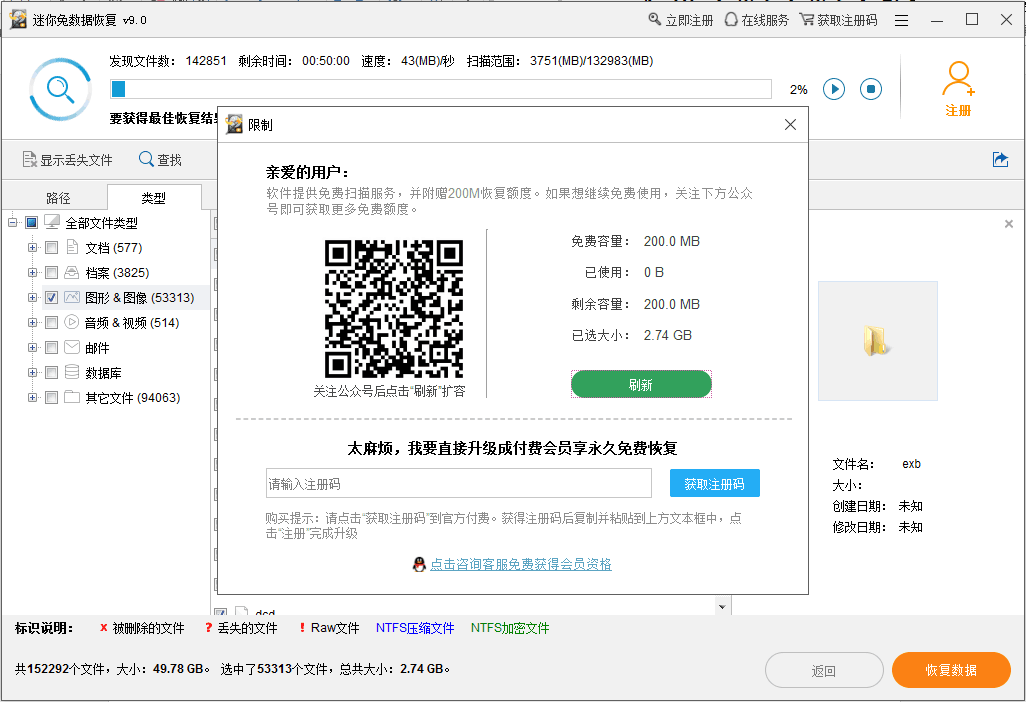
Task: Click the file list scroll down arrow
Action: tap(722, 606)
